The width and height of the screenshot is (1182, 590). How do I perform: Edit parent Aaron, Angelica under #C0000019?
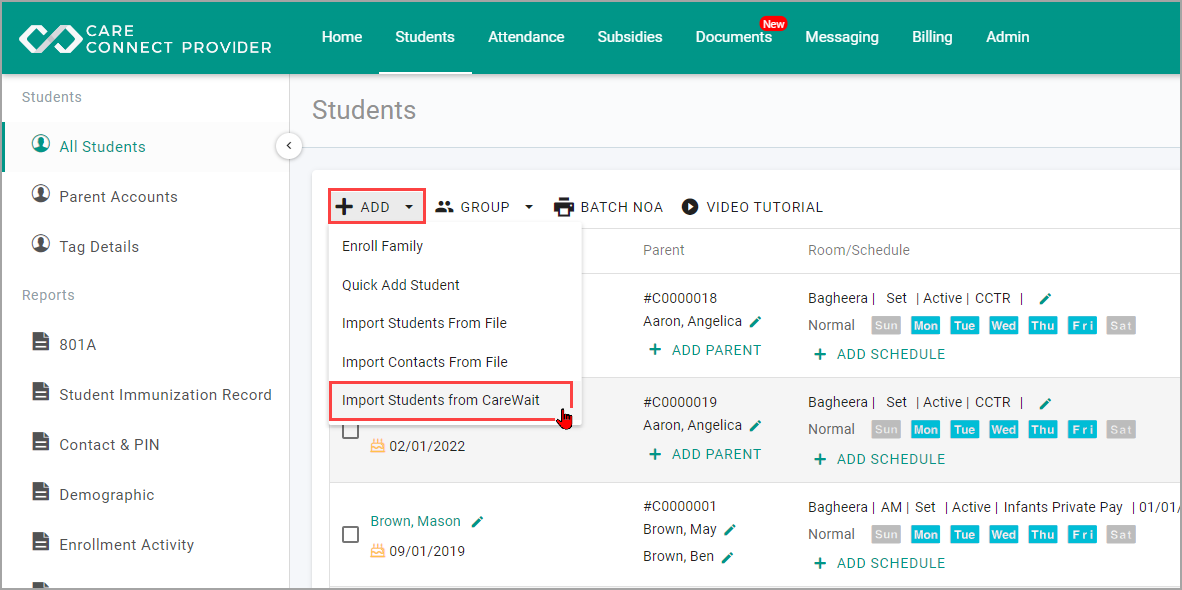coord(755,426)
